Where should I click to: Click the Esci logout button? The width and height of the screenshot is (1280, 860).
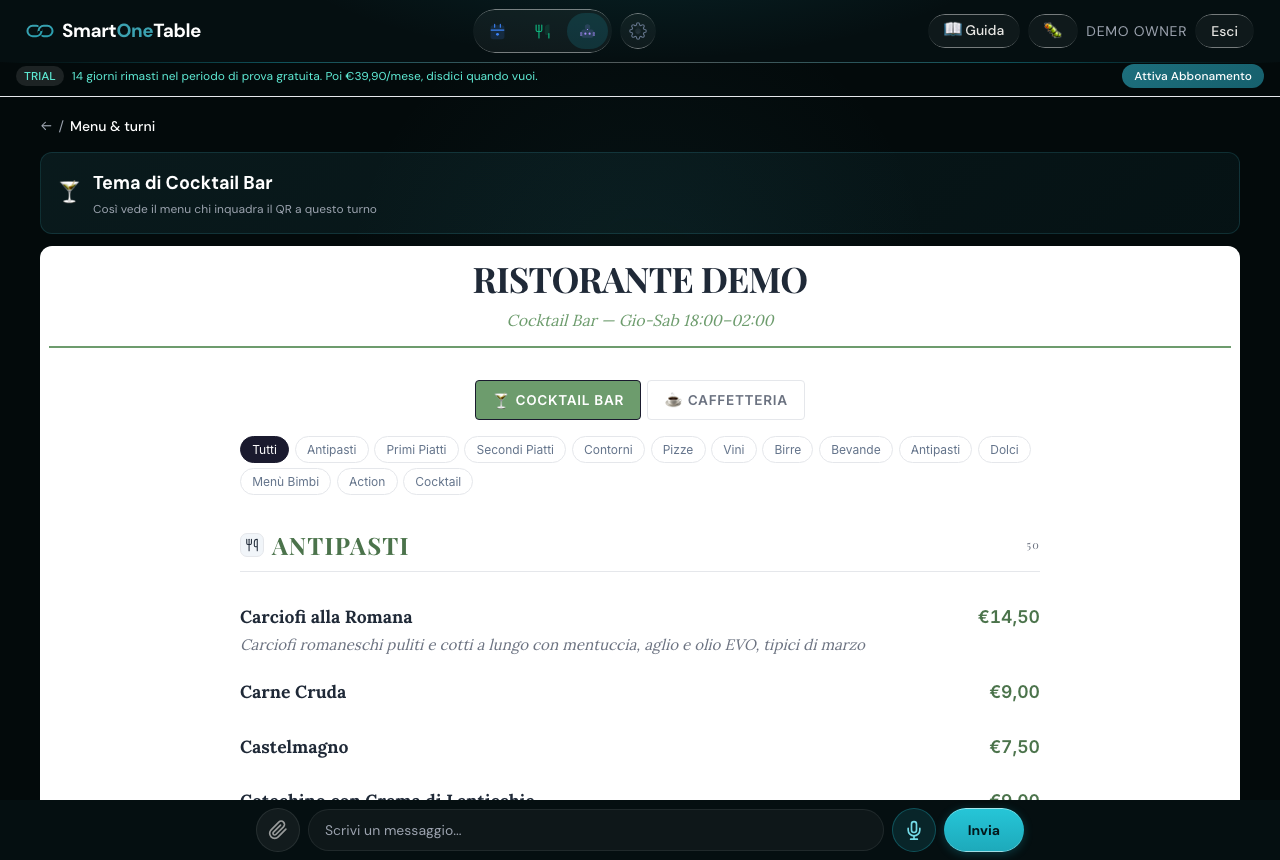(1224, 31)
